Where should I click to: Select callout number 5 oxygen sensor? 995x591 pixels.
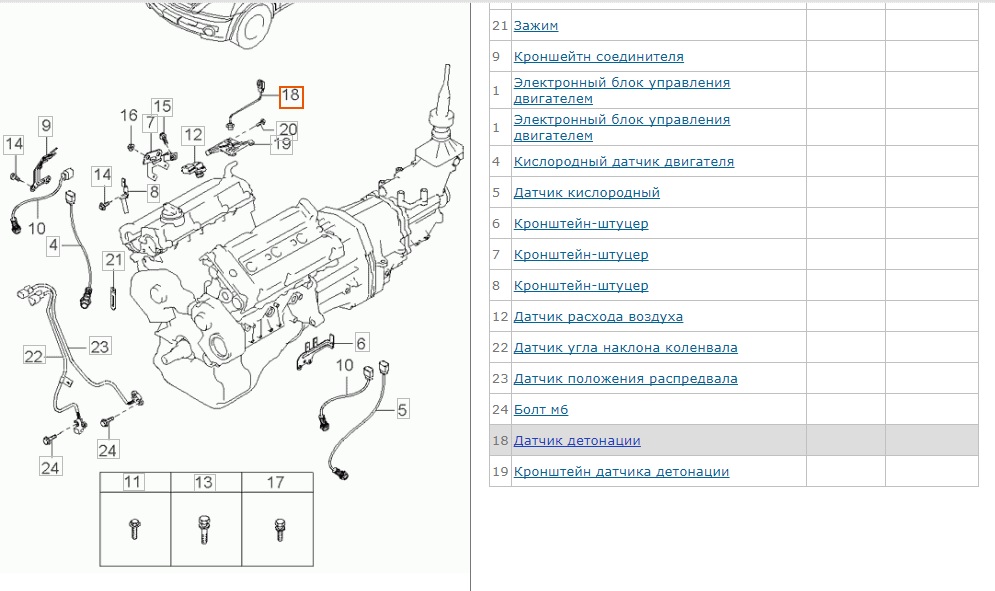click(403, 408)
